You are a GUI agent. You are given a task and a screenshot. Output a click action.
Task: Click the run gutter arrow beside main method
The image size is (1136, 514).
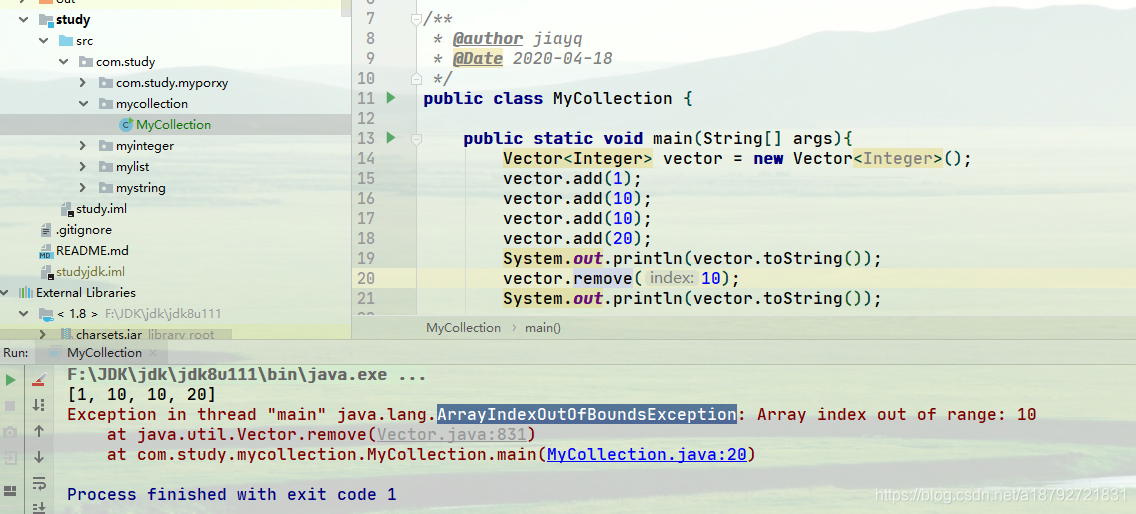click(391, 137)
